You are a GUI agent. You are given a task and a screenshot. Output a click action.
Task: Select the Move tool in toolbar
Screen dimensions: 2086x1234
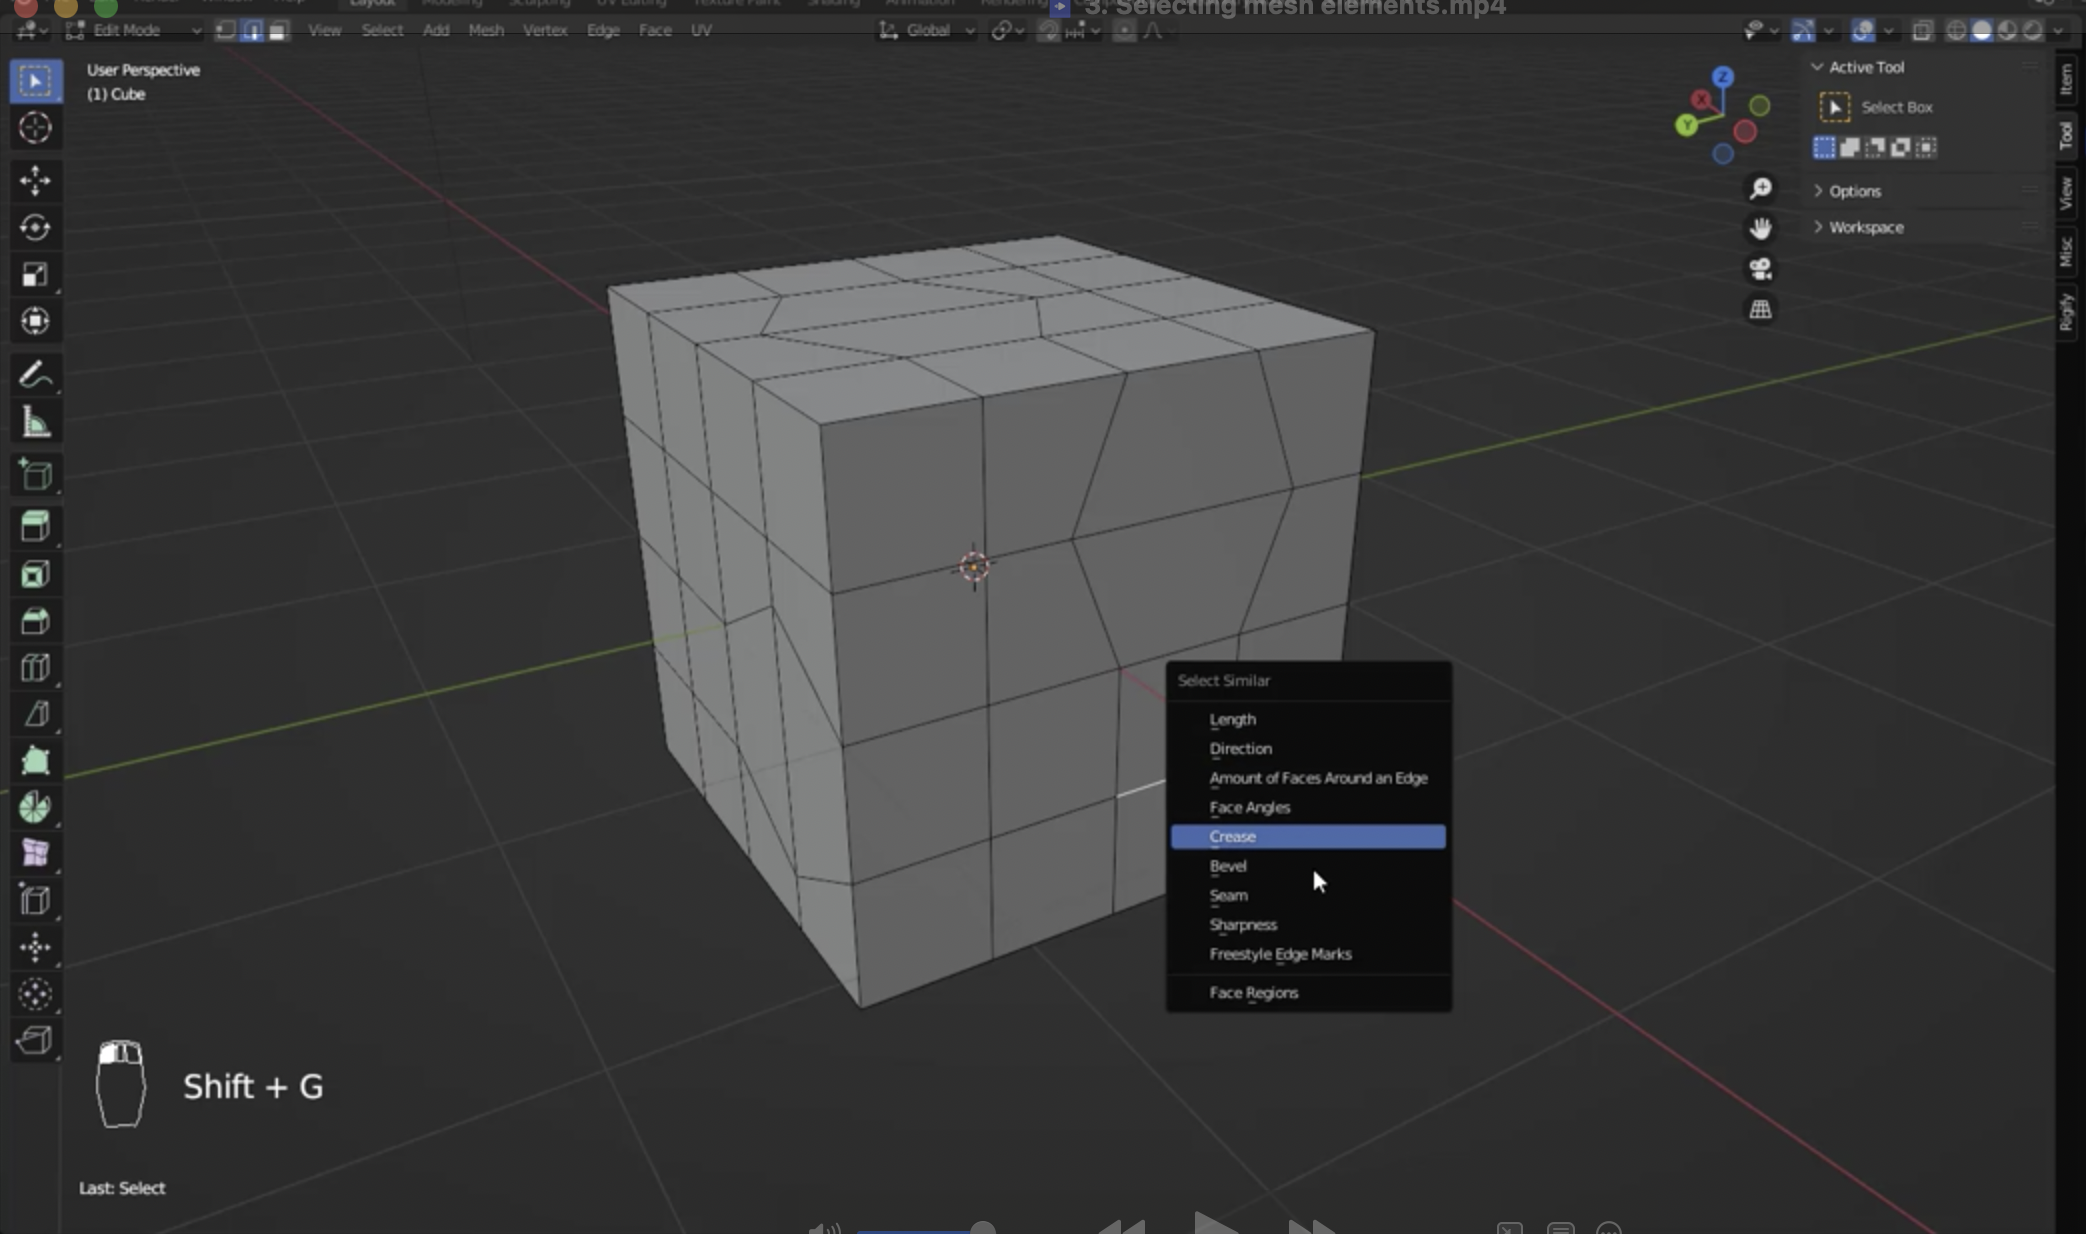point(35,181)
